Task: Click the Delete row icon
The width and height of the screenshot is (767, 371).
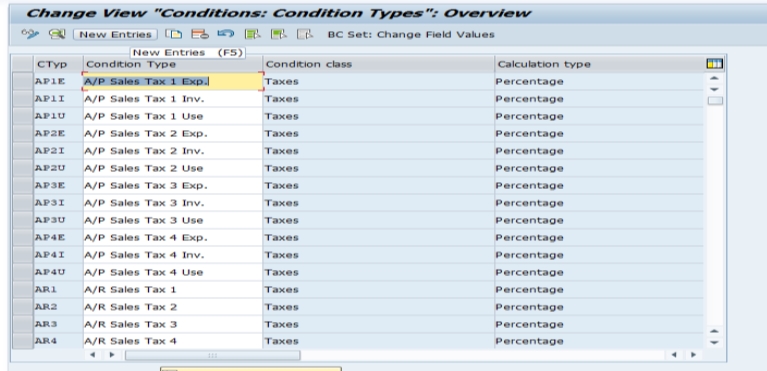Action: tap(200, 34)
